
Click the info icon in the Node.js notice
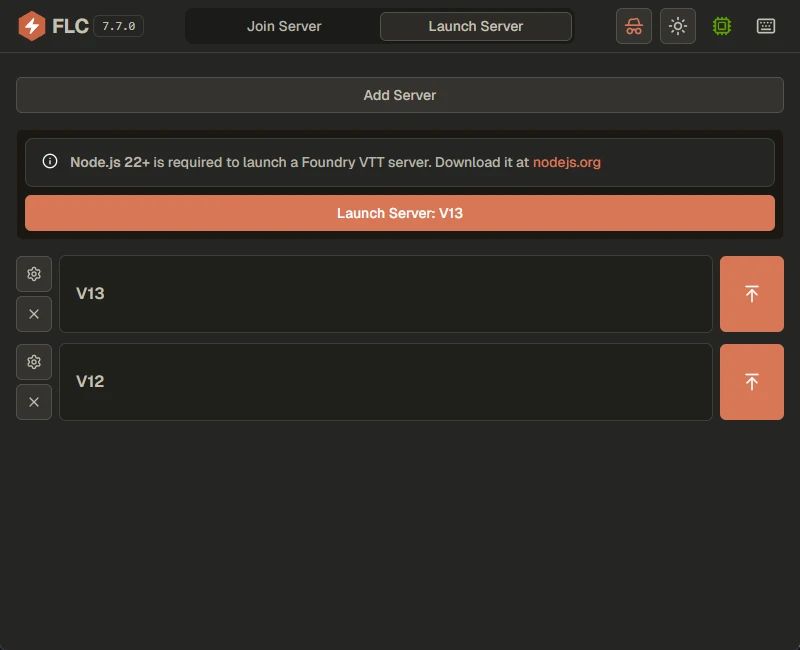coord(50,161)
